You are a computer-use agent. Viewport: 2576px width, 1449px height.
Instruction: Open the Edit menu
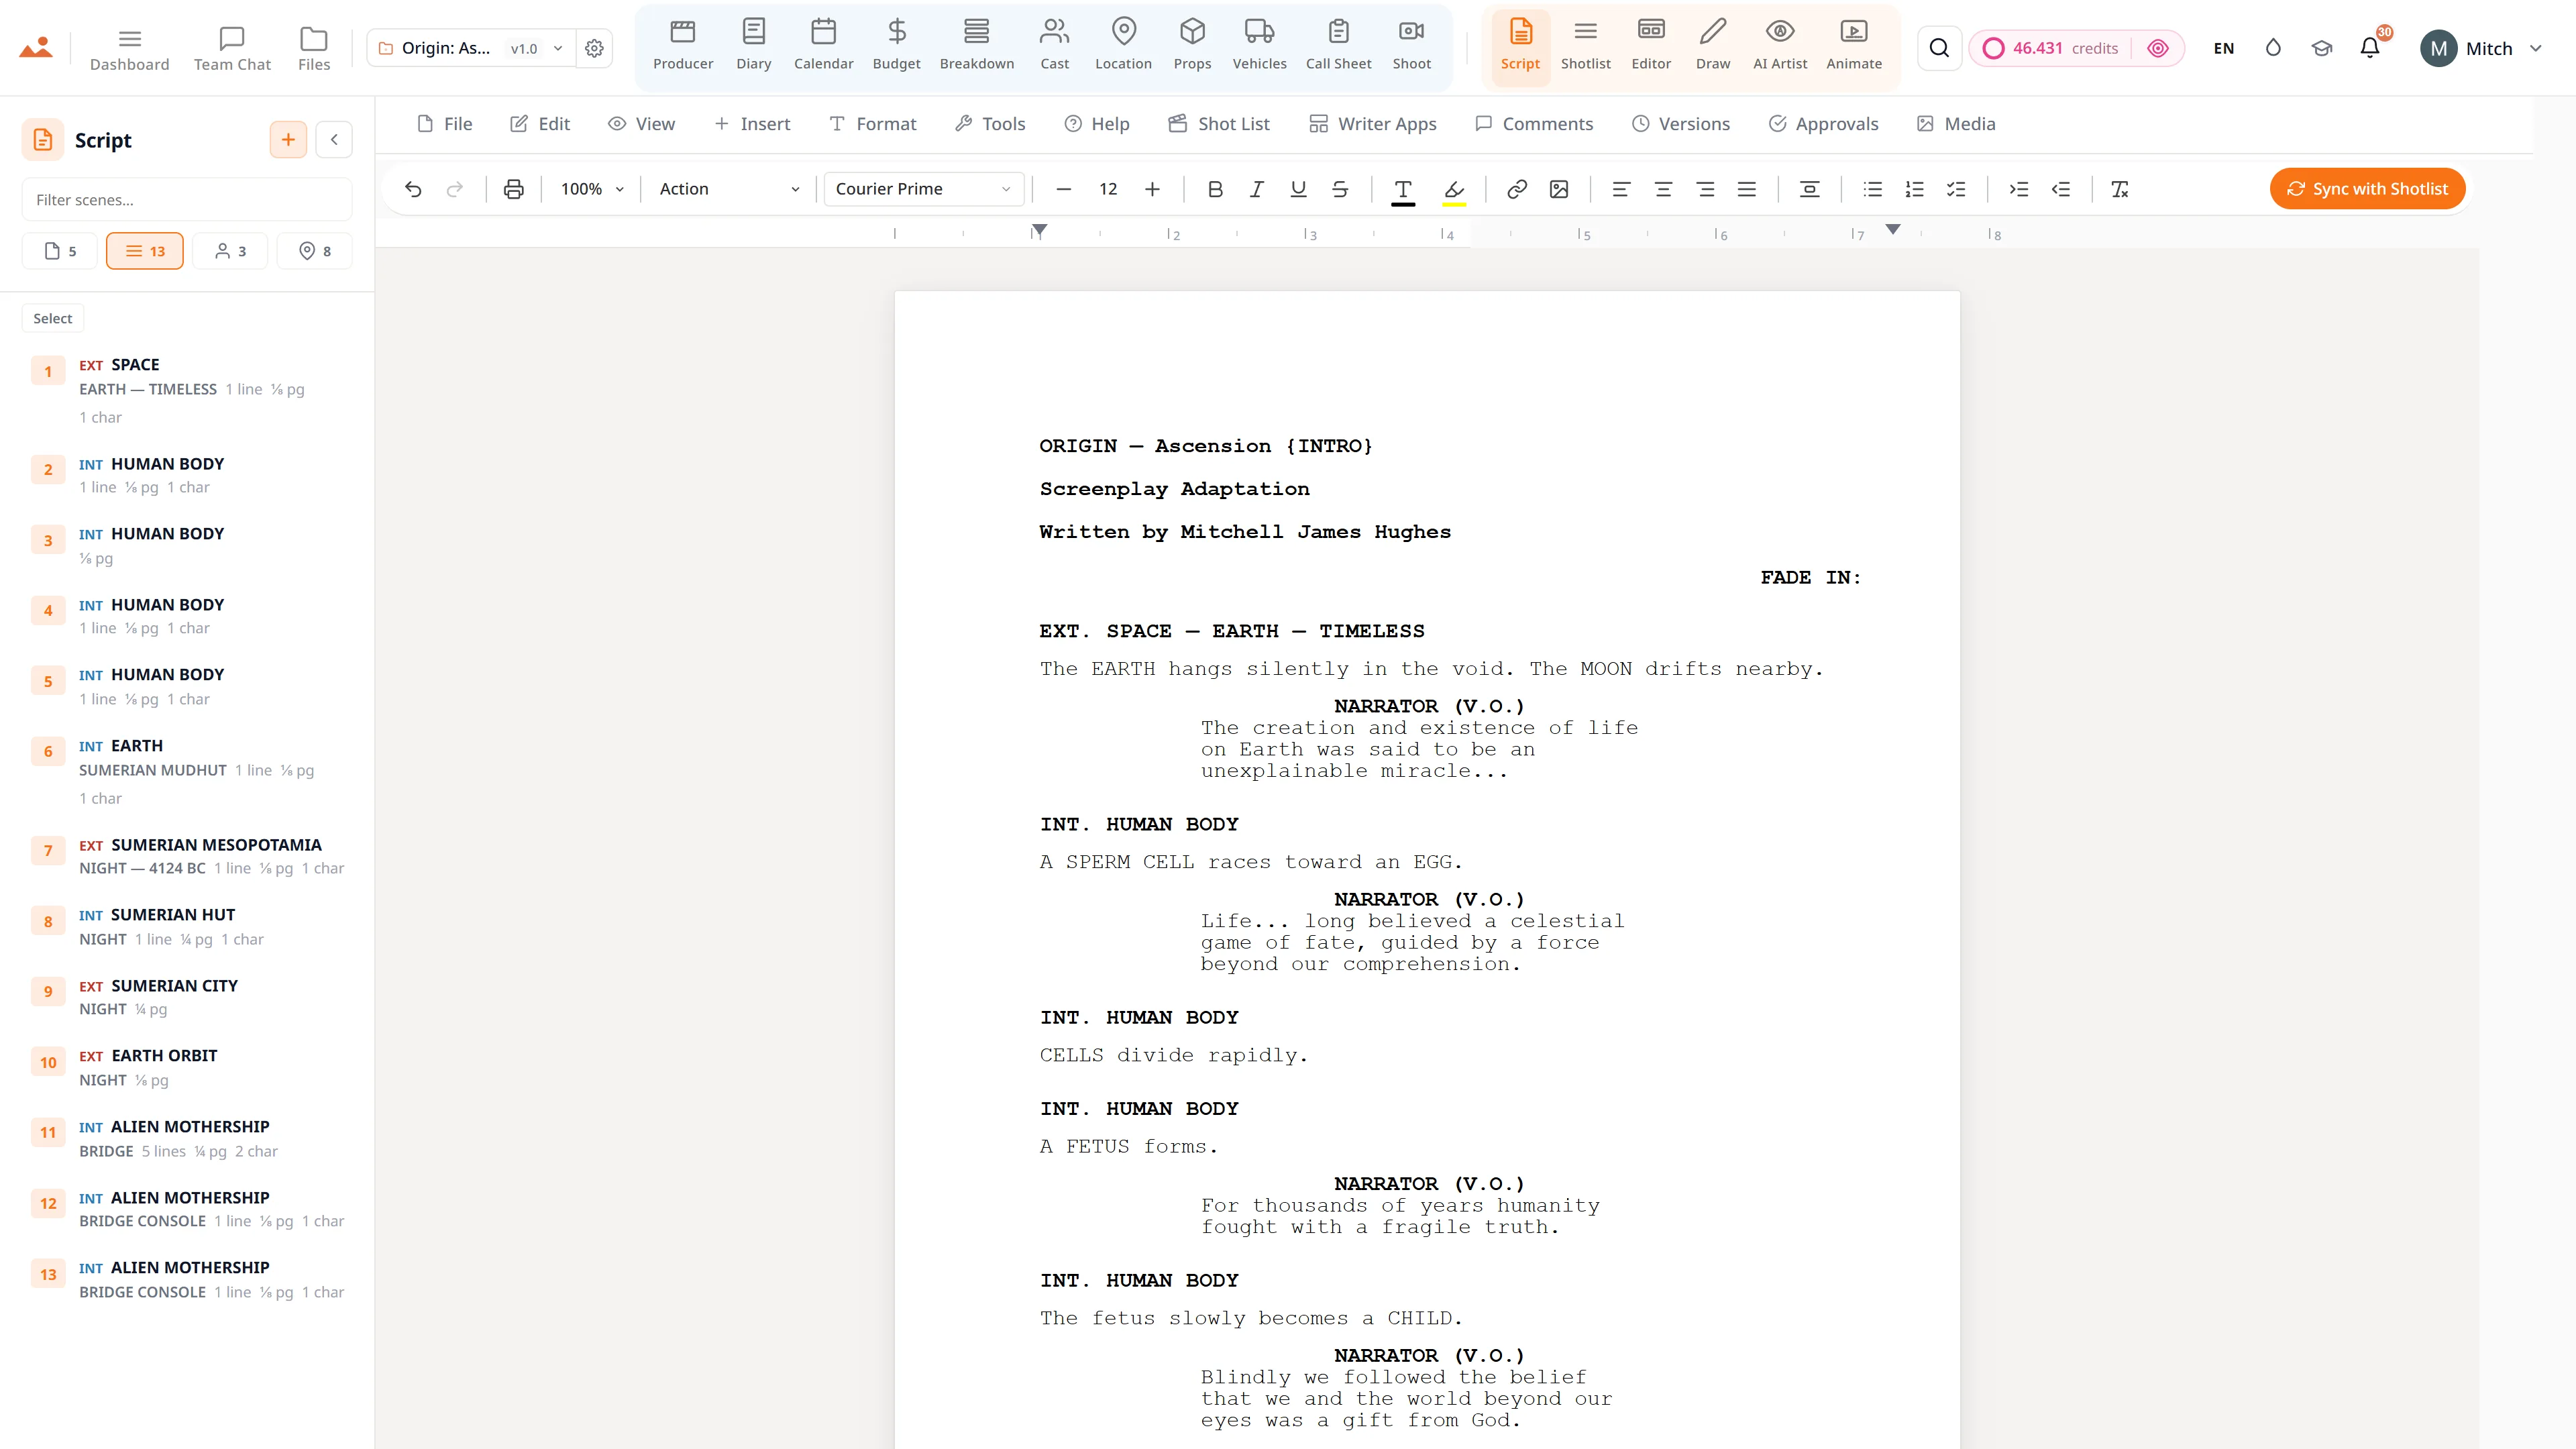click(540, 124)
